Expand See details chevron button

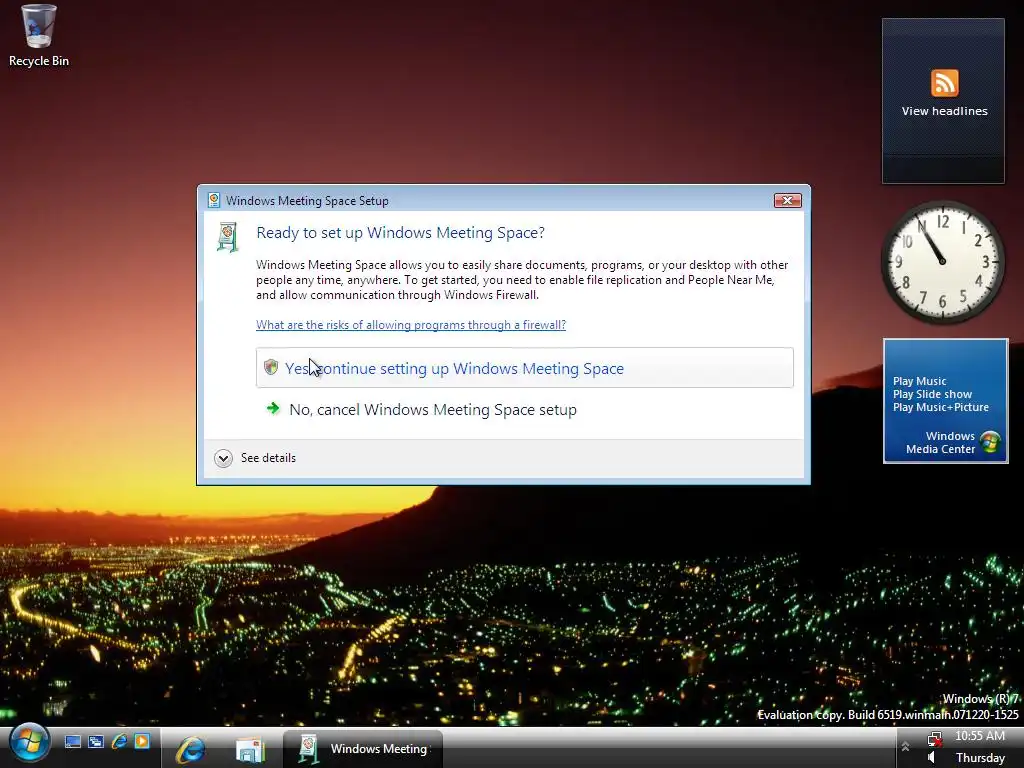[223, 458]
